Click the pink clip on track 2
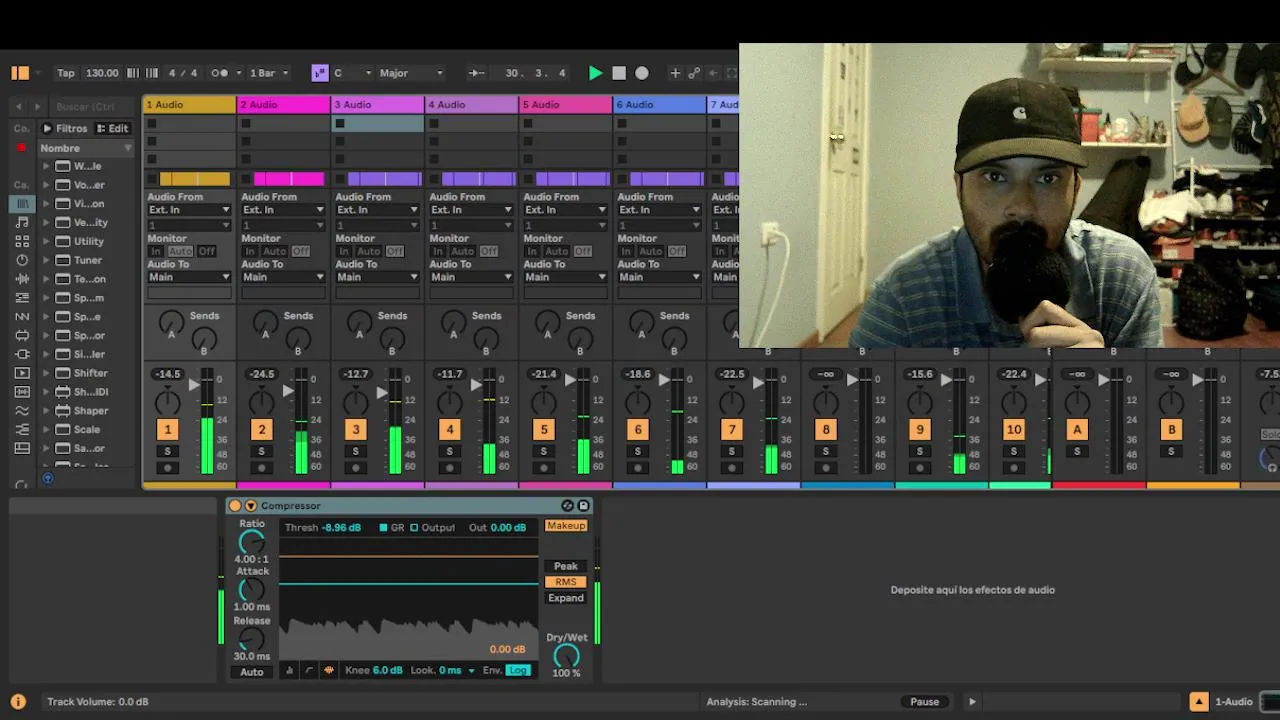This screenshot has width=1280, height=720. coord(289,179)
